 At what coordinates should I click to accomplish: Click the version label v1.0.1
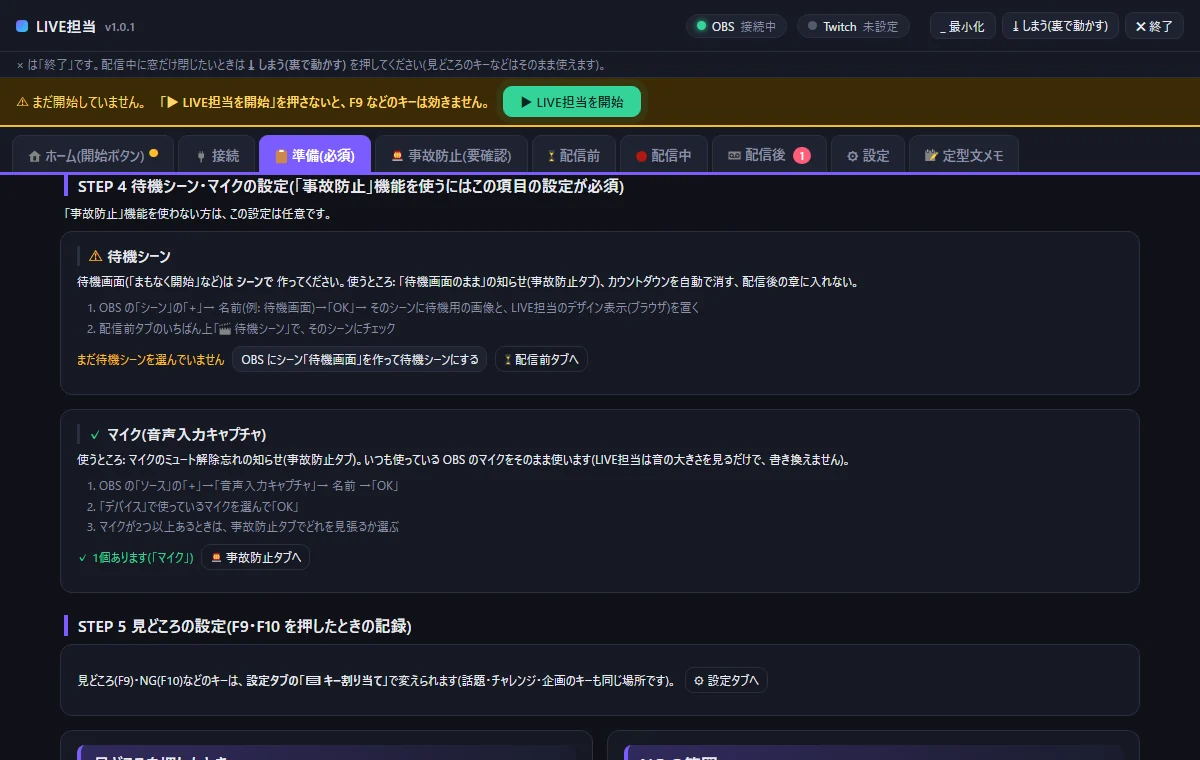(x=120, y=27)
